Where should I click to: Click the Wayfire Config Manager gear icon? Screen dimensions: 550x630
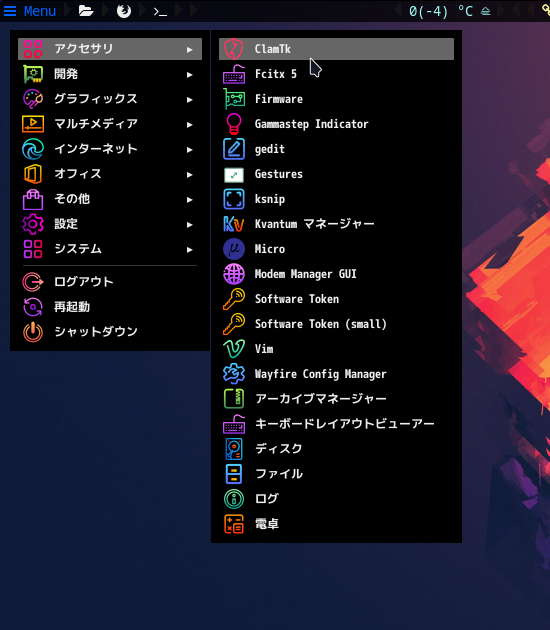(234, 374)
